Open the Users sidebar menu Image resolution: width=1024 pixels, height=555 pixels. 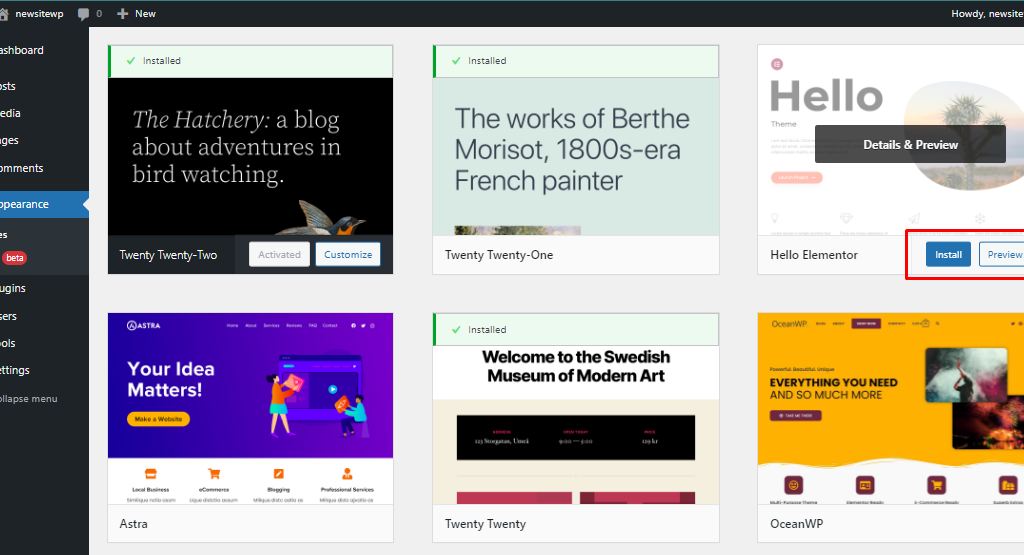coord(8,316)
